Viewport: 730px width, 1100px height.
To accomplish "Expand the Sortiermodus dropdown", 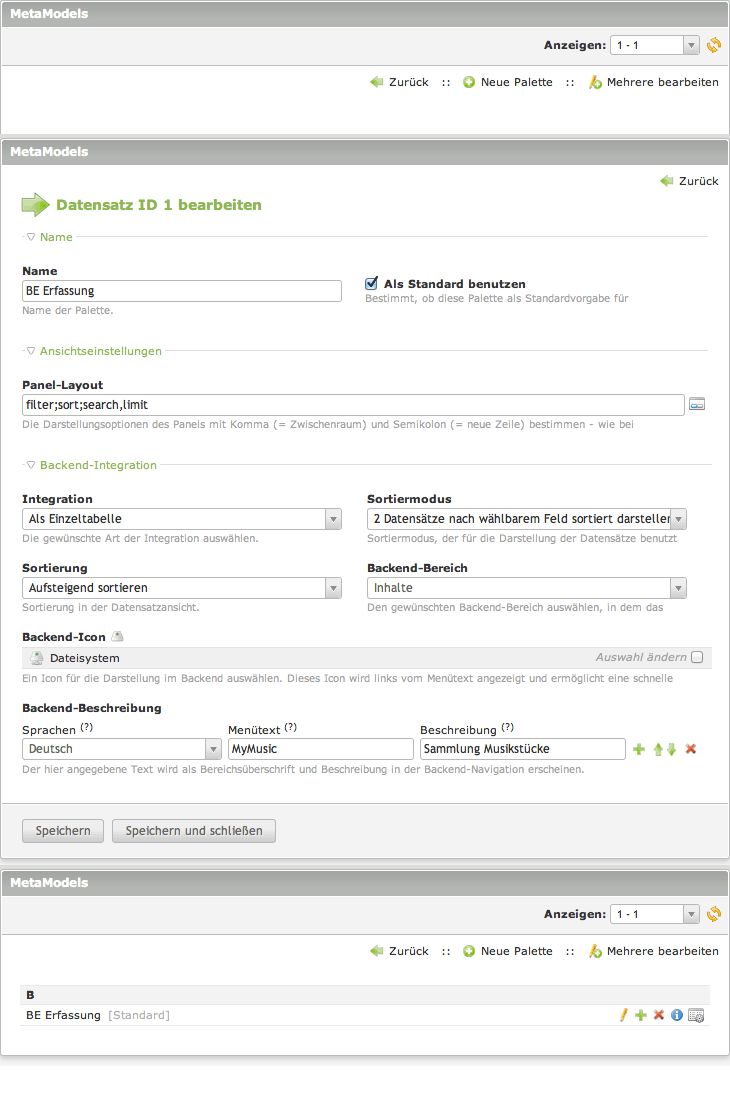I will (x=526, y=519).
